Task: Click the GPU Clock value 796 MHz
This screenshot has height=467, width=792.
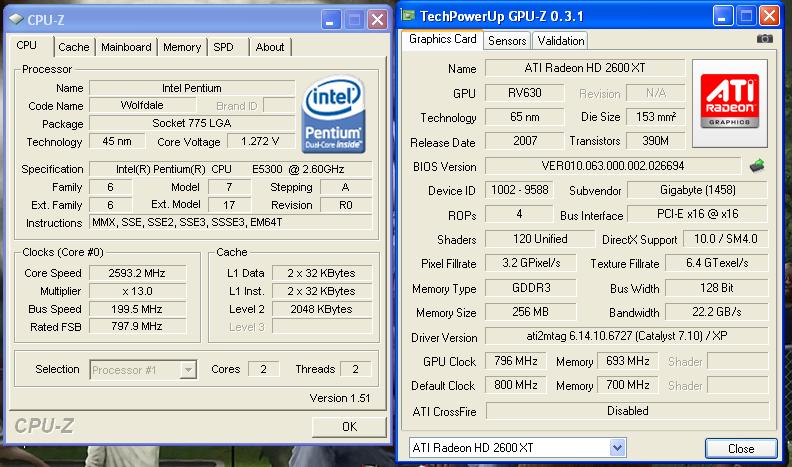Action: [x=516, y=361]
